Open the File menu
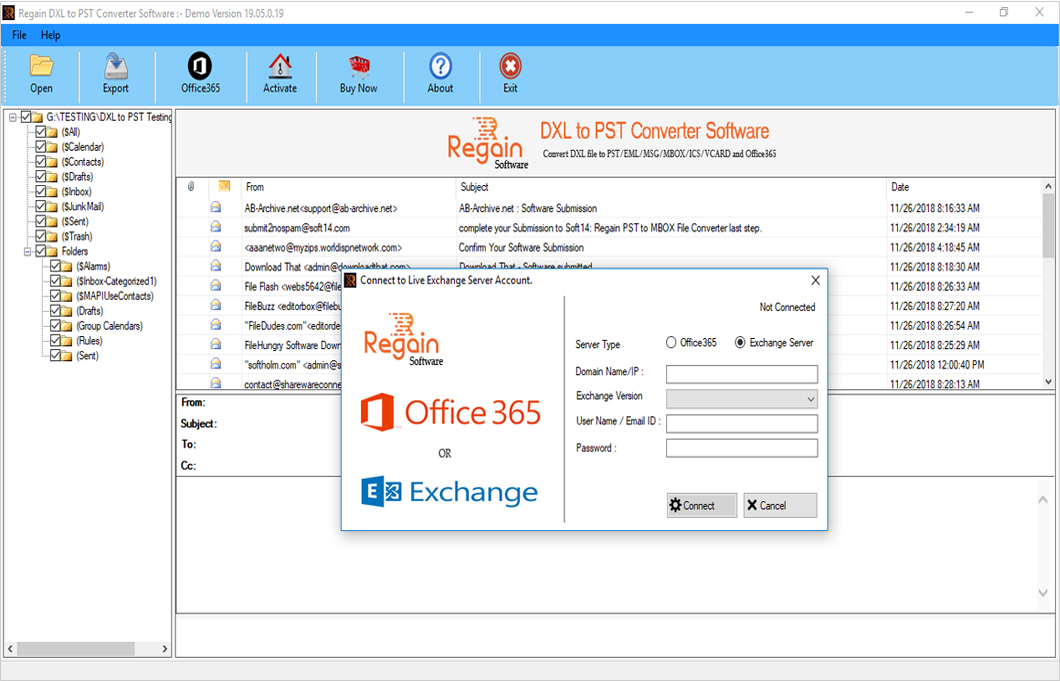1060x681 pixels. point(18,34)
